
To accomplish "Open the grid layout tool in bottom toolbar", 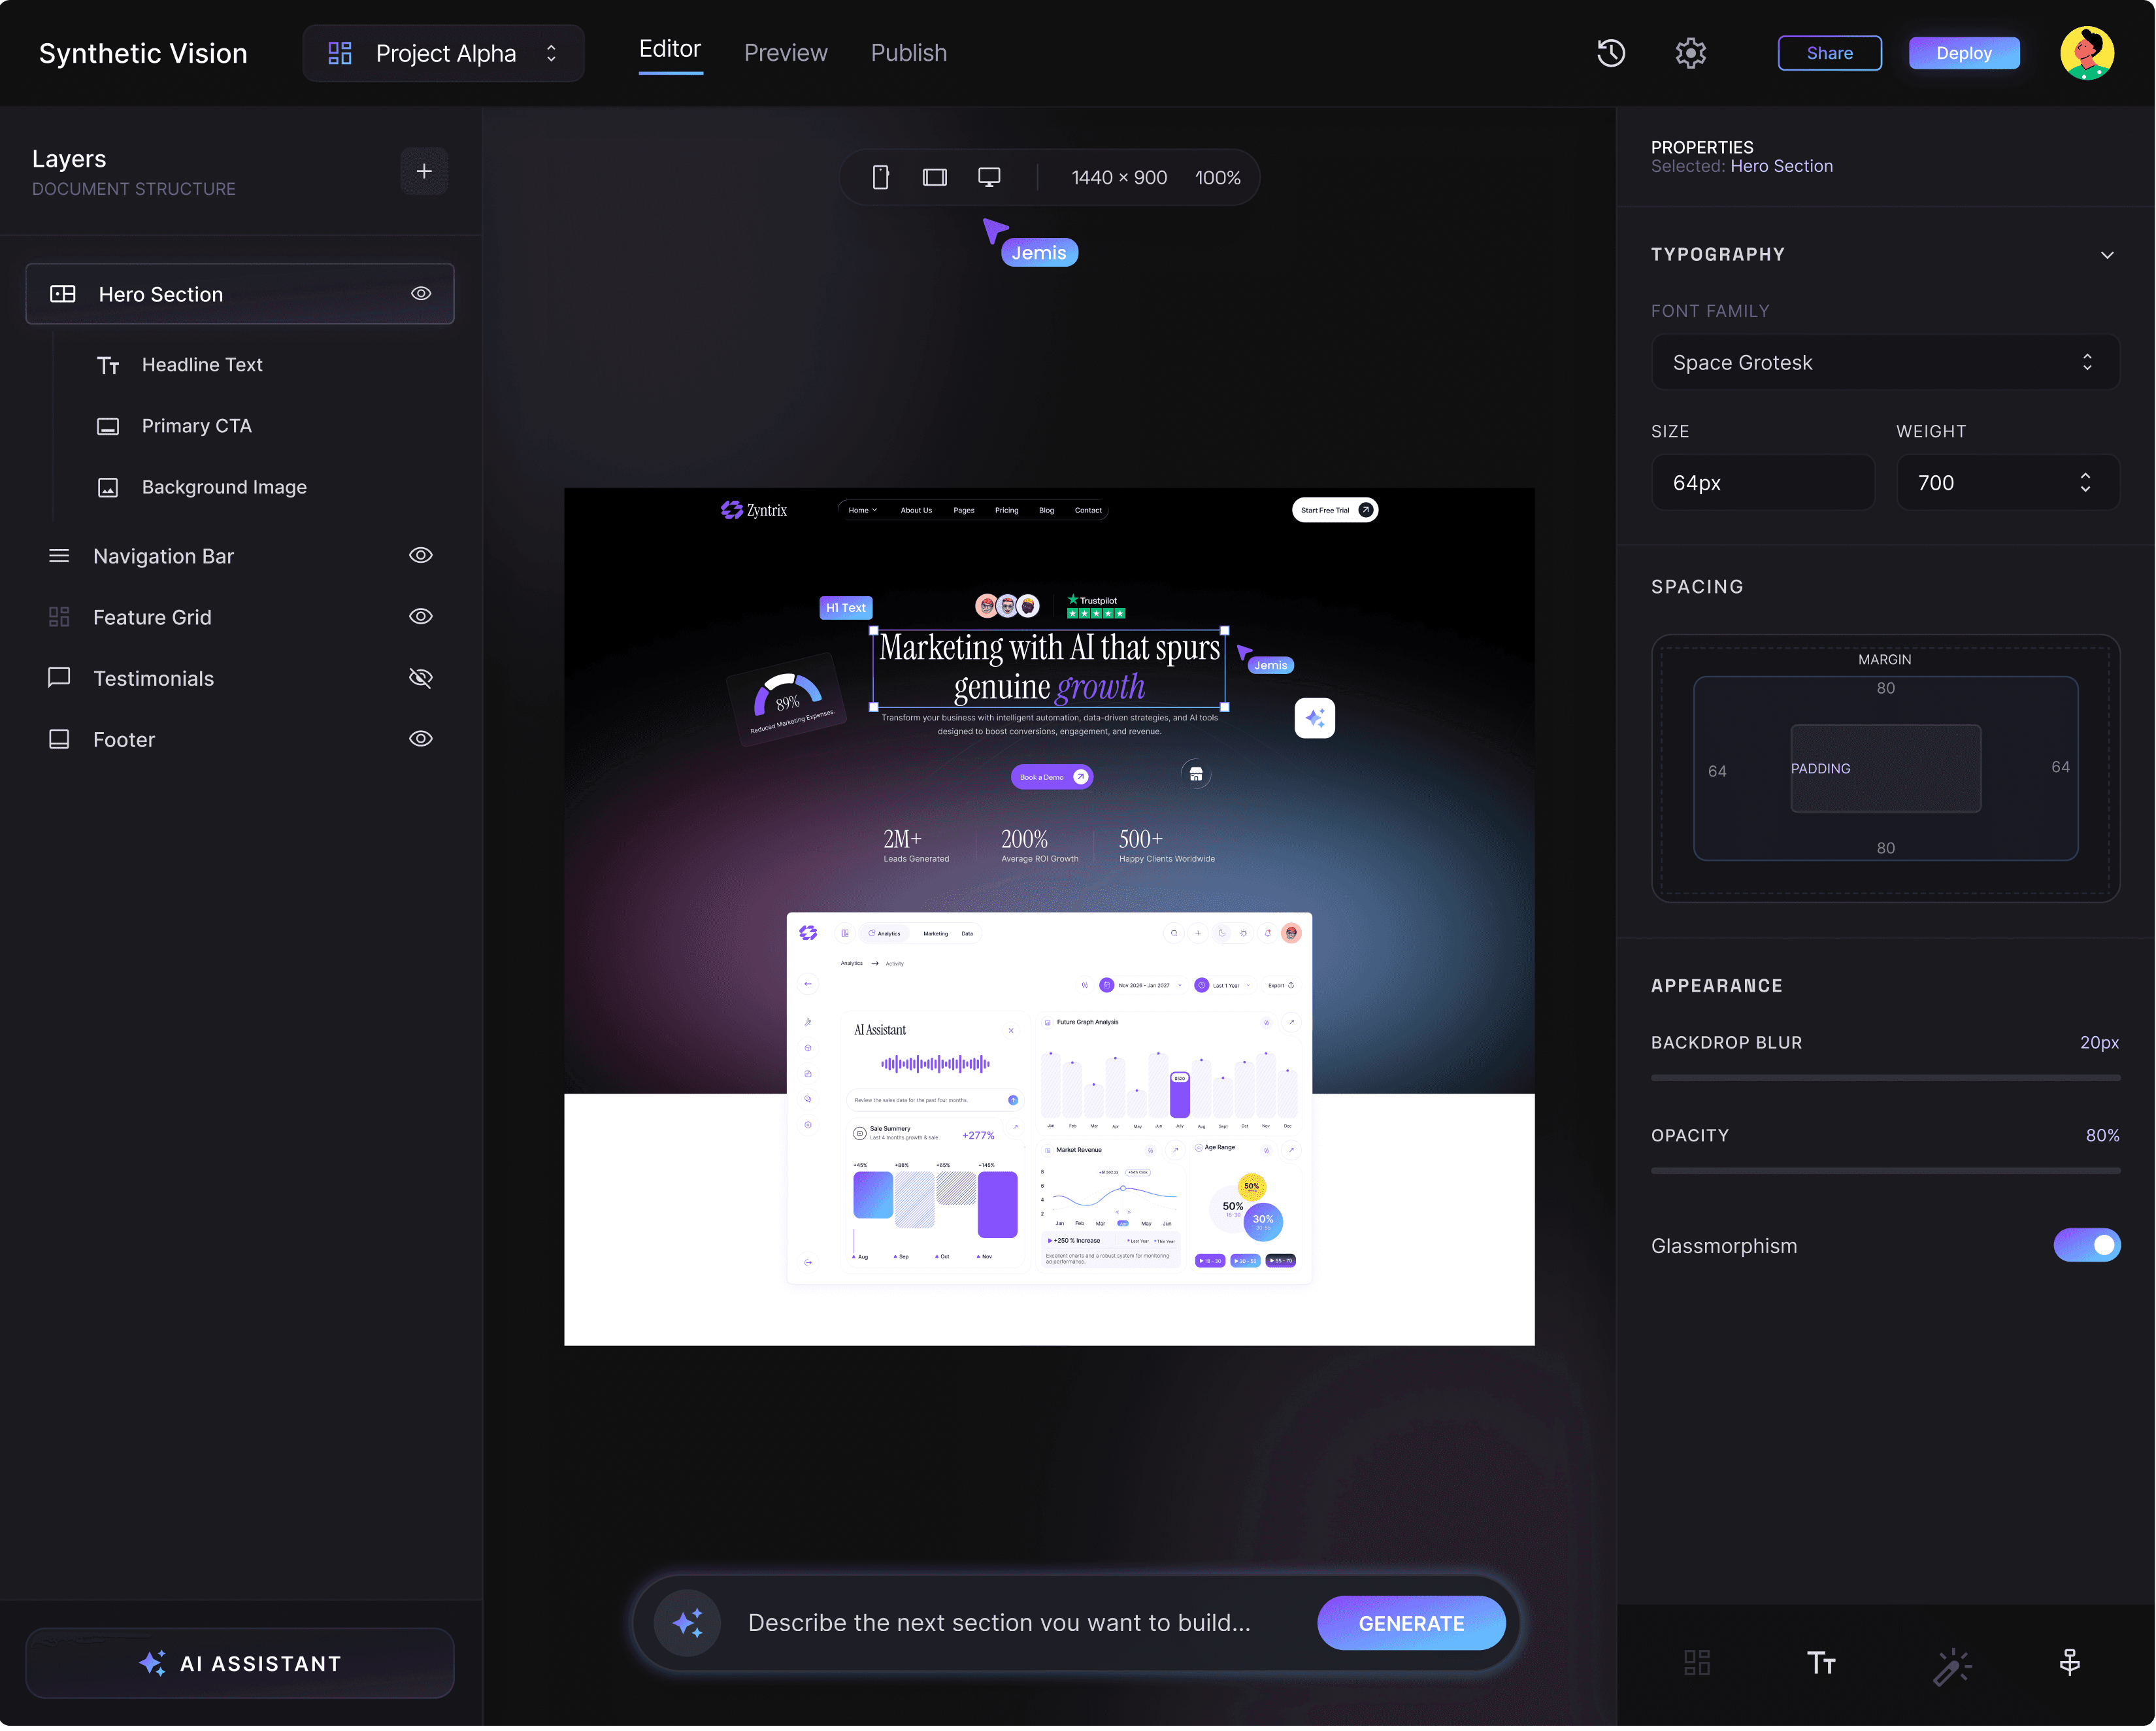I will [1696, 1662].
